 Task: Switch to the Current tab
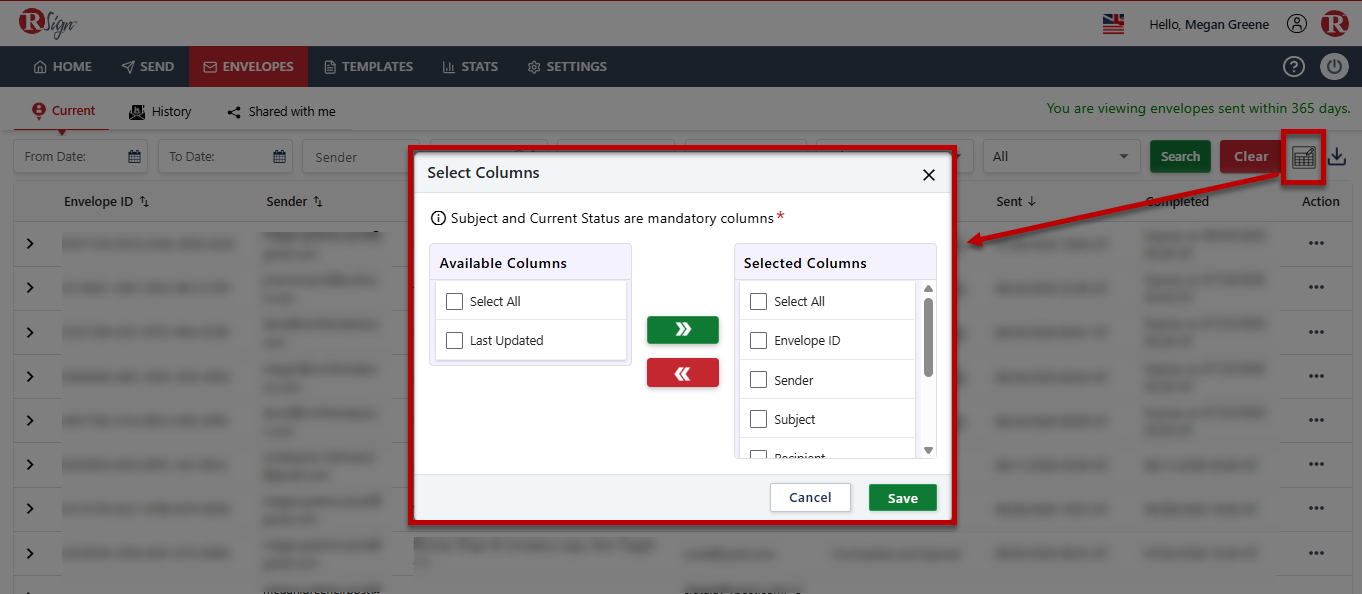(63, 111)
